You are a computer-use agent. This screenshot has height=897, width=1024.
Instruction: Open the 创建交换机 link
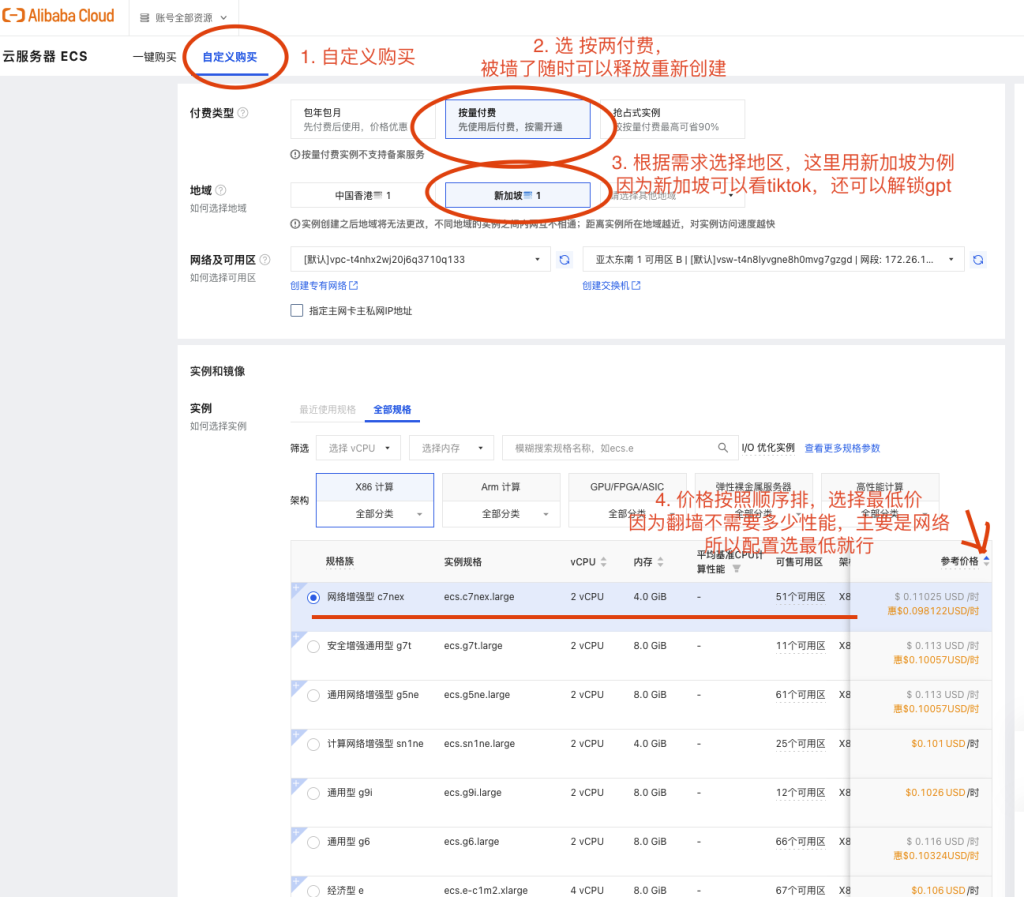click(x=611, y=285)
